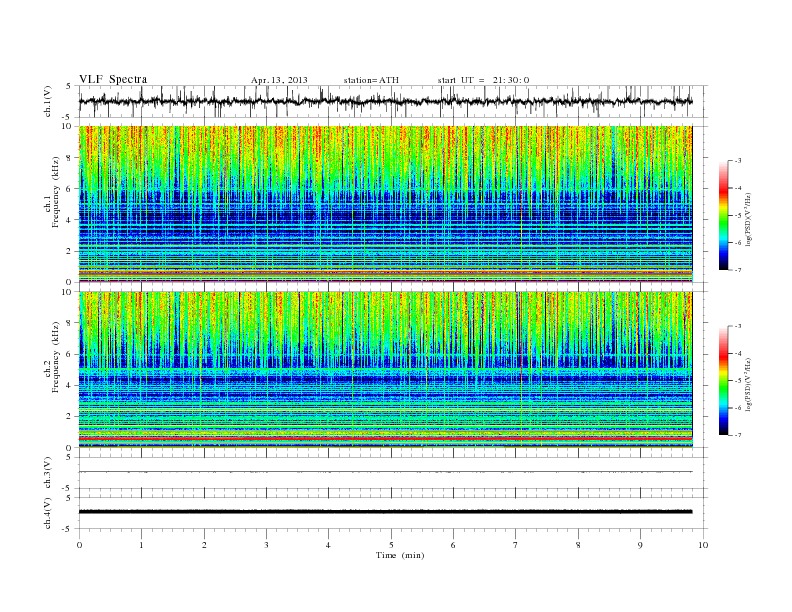The width and height of the screenshot is (792, 612).
Task: Click the time axis tick label '9'
Action: click(x=640, y=545)
